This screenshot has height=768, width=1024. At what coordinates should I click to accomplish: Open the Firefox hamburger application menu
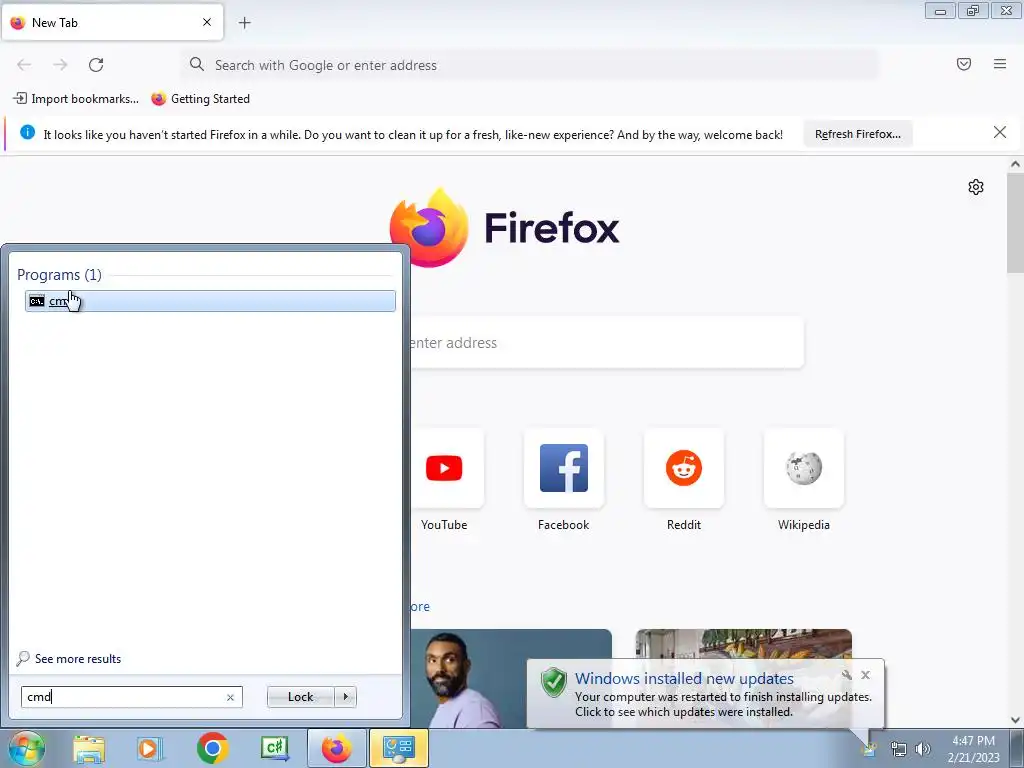(1000, 64)
